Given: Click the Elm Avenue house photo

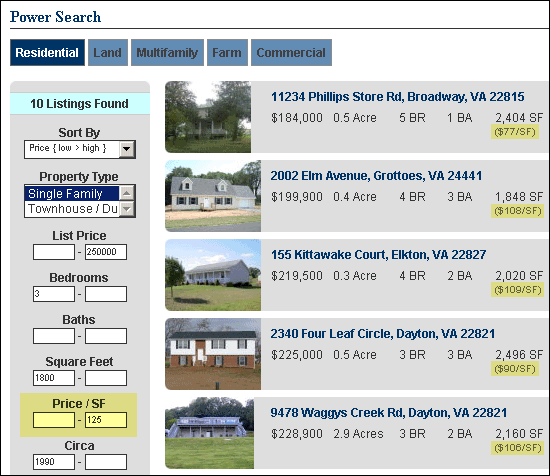Looking at the screenshot, I should [x=213, y=196].
